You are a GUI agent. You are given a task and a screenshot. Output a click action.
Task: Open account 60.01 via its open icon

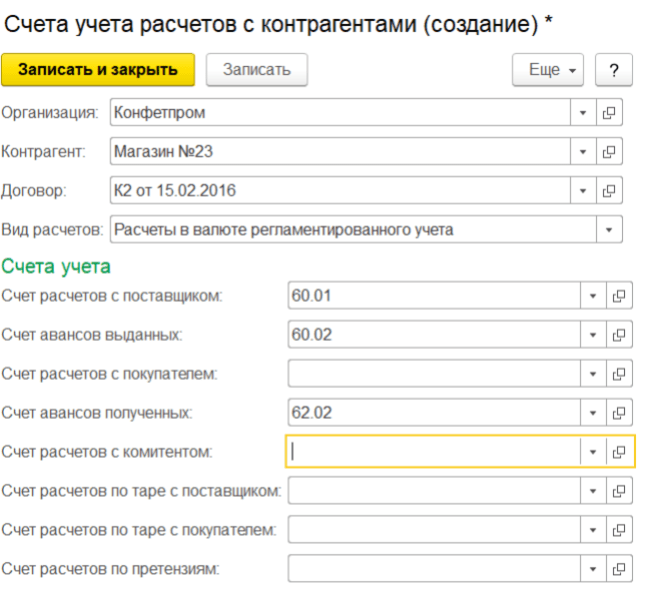click(x=620, y=296)
